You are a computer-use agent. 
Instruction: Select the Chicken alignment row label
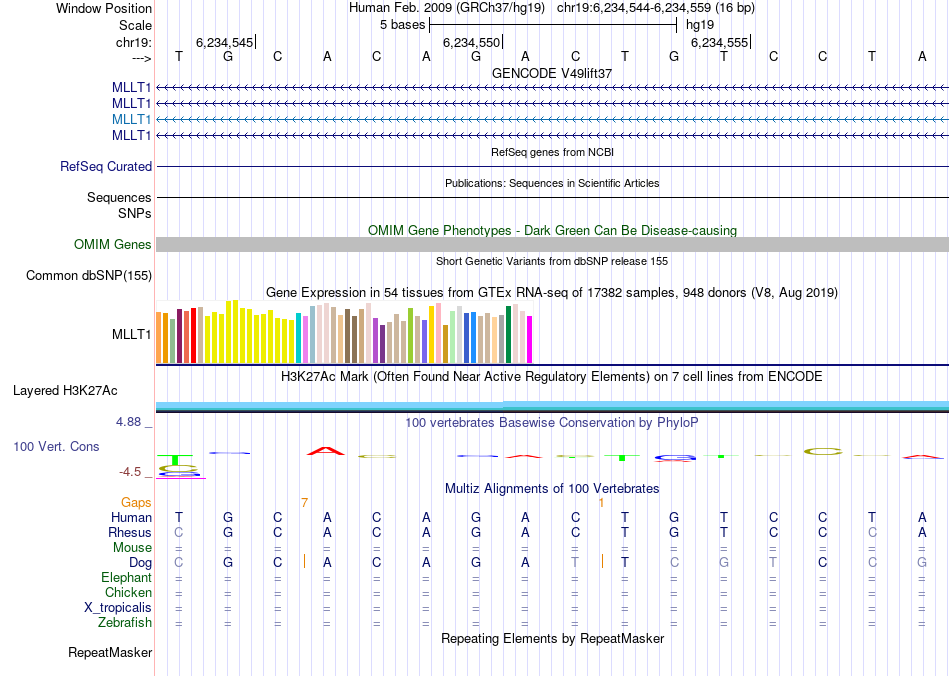click(128, 592)
